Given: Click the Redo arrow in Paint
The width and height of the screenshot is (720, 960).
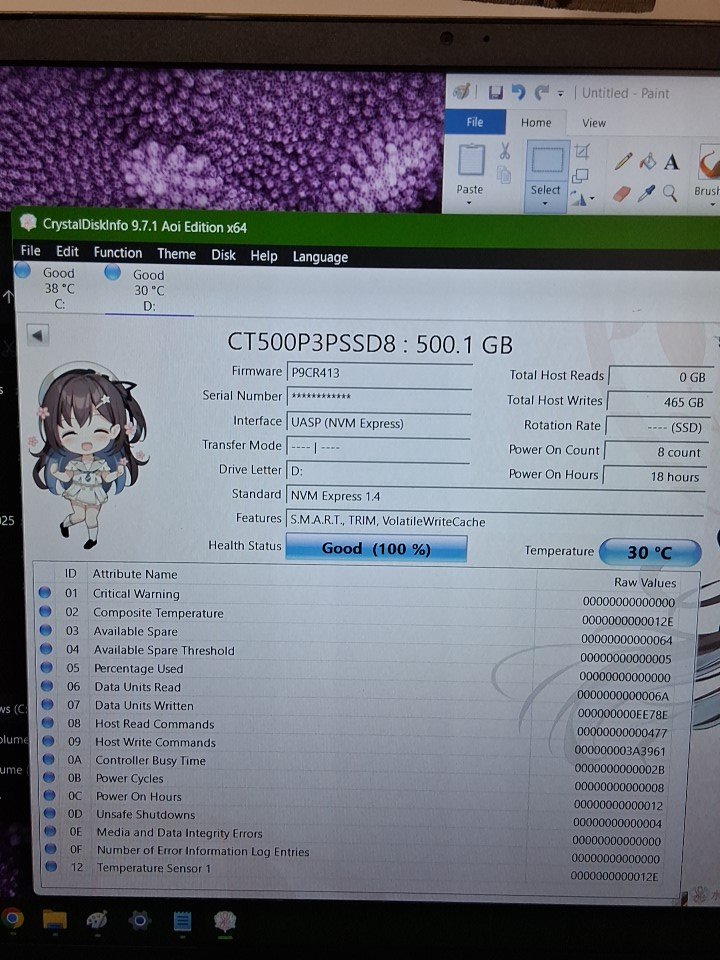Looking at the screenshot, I should pyautogui.click(x=541, y=92).
